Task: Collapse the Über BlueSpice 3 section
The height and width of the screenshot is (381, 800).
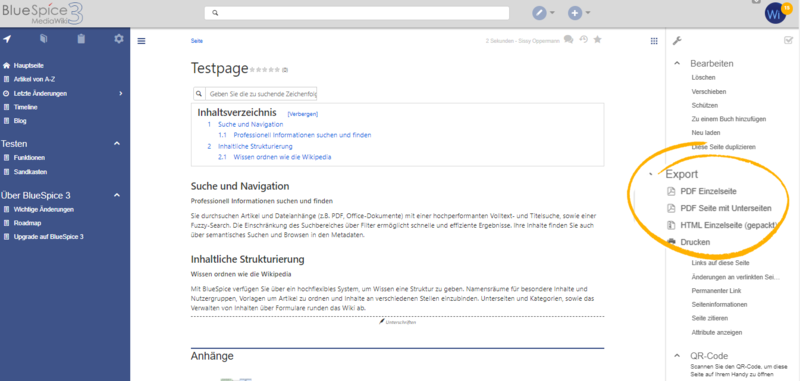Action: coord(117,195)
